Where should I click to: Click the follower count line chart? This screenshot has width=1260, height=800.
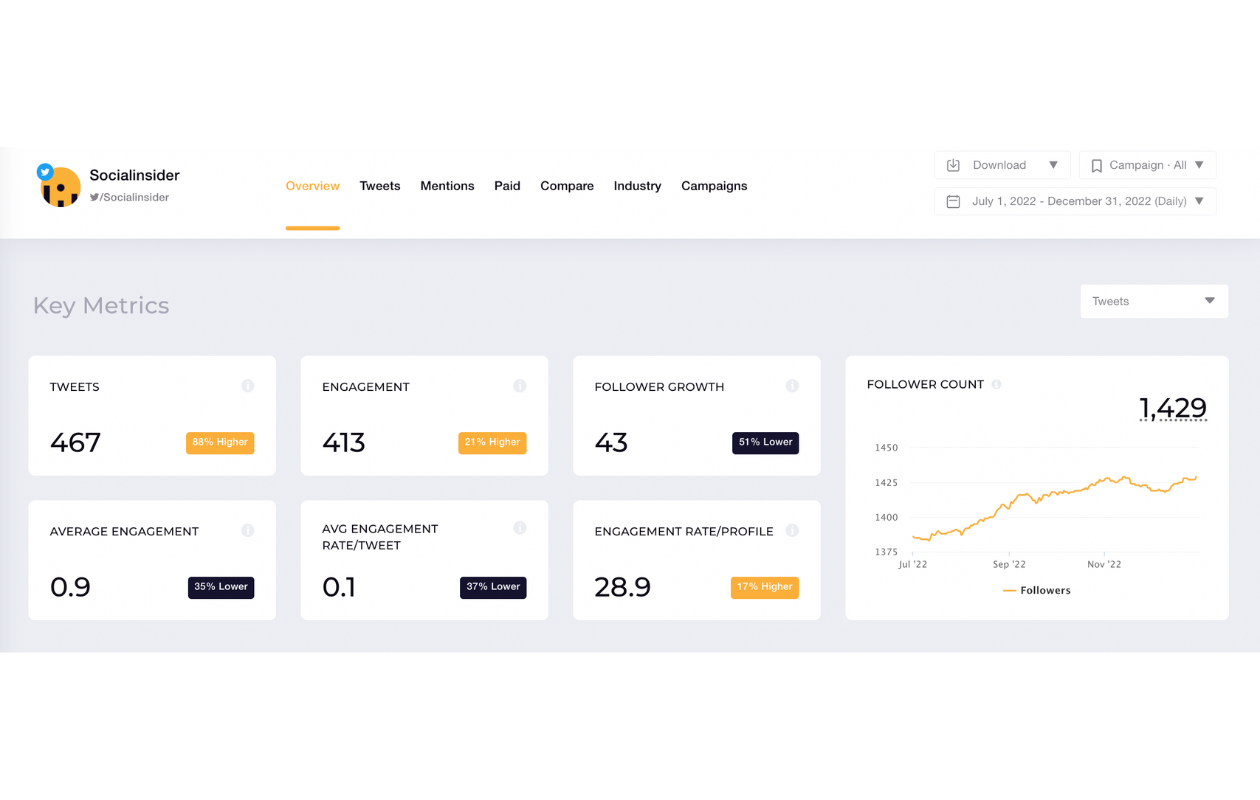[x=1054, y=508]
